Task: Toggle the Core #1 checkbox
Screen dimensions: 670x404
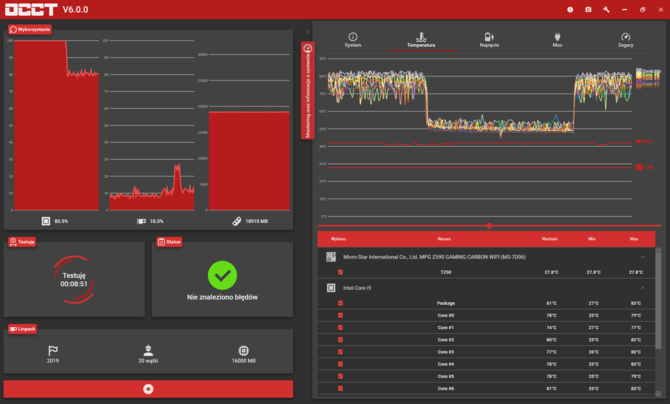Action: pyautogui.click(x=341, y=327)
